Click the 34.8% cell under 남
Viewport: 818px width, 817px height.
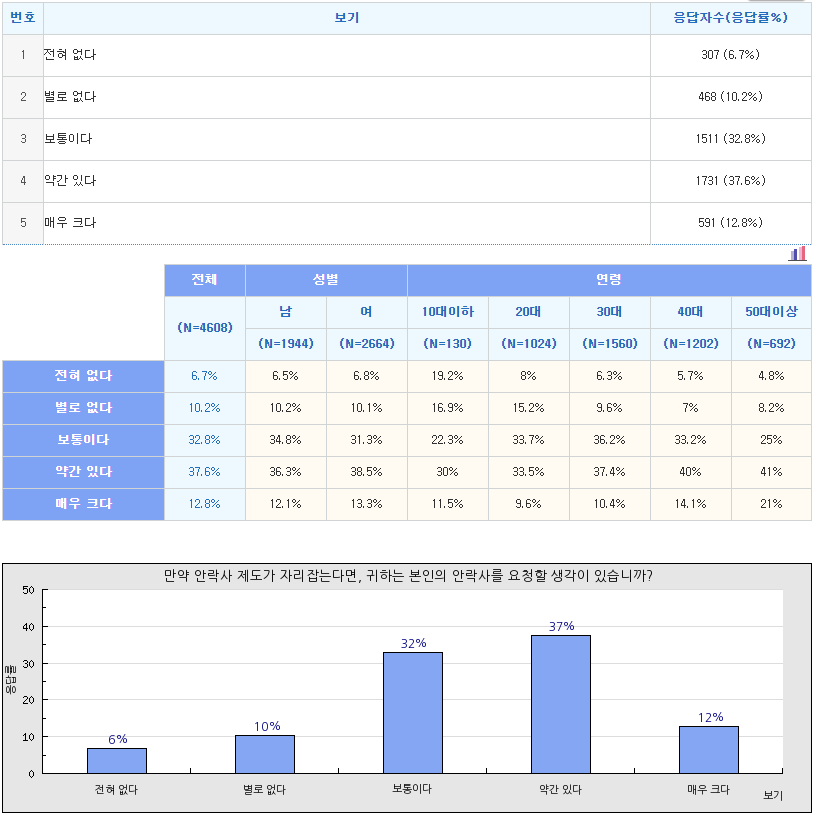(x=285, y=440)
